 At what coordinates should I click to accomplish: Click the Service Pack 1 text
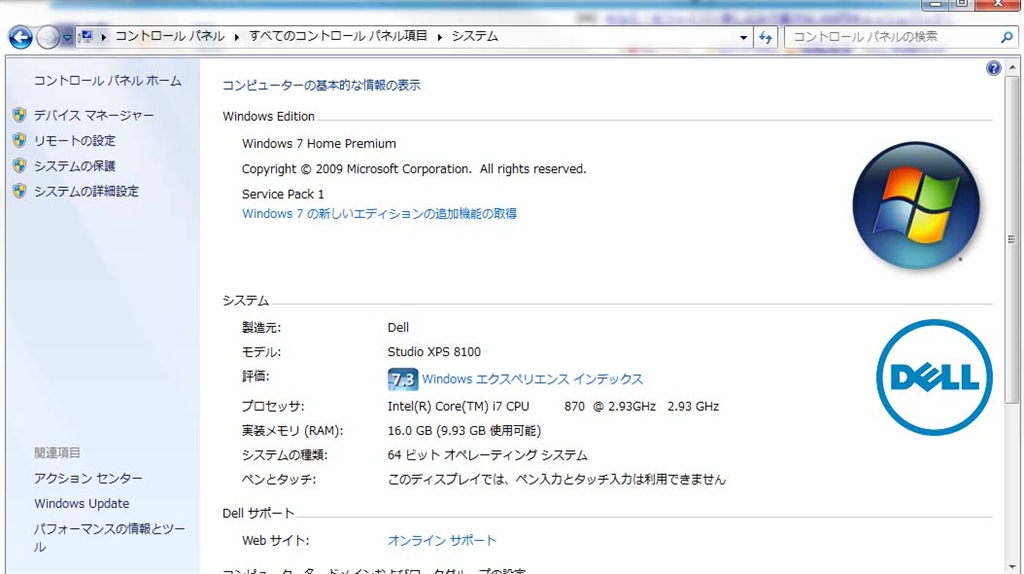click(283, 194)
